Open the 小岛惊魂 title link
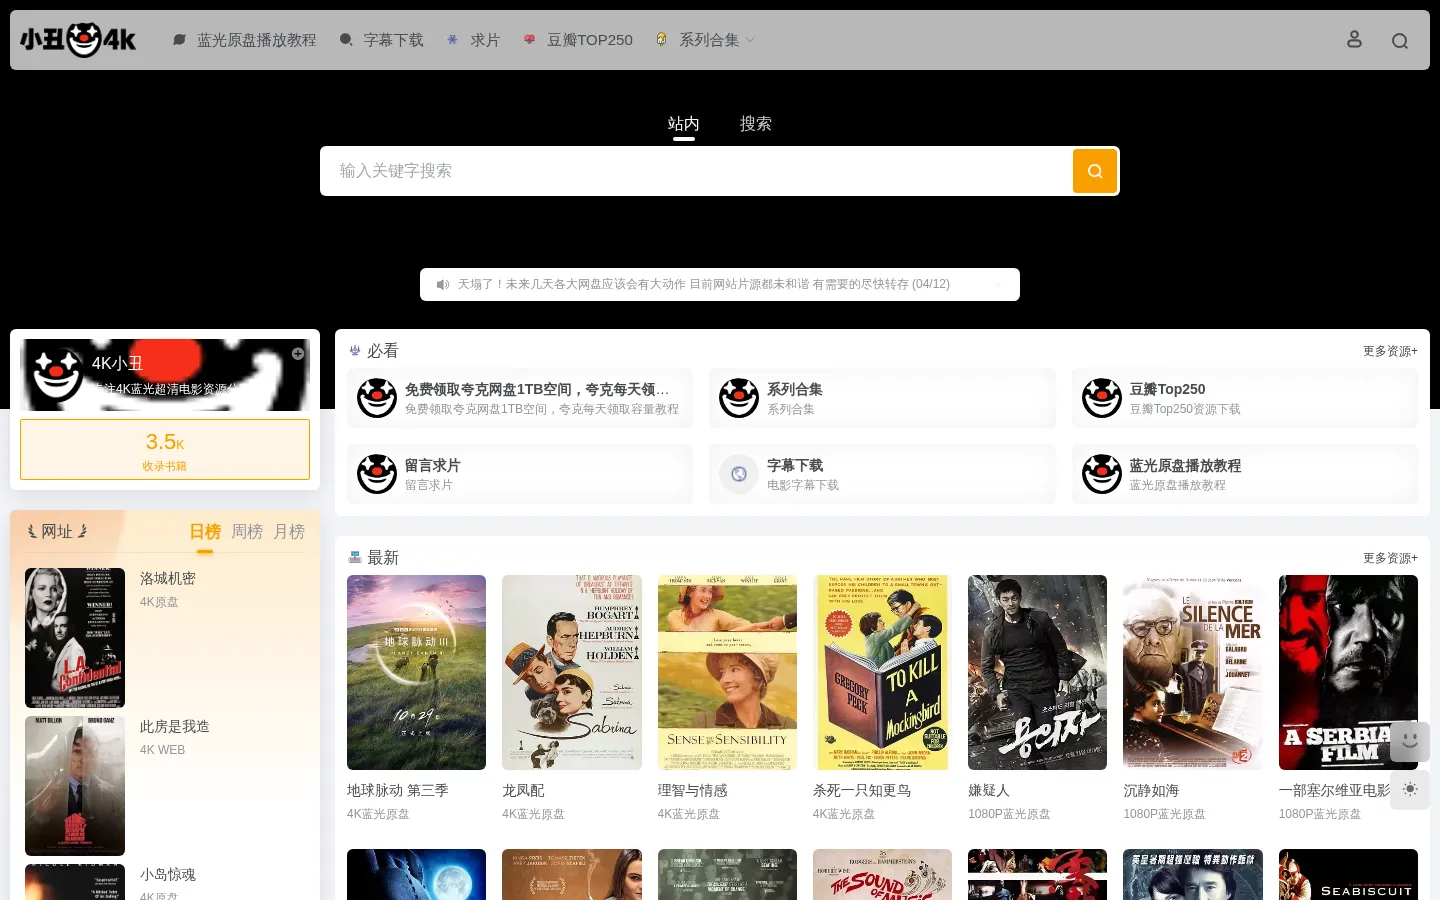This screenshot has width=1440, height=900. pos(168,875)
